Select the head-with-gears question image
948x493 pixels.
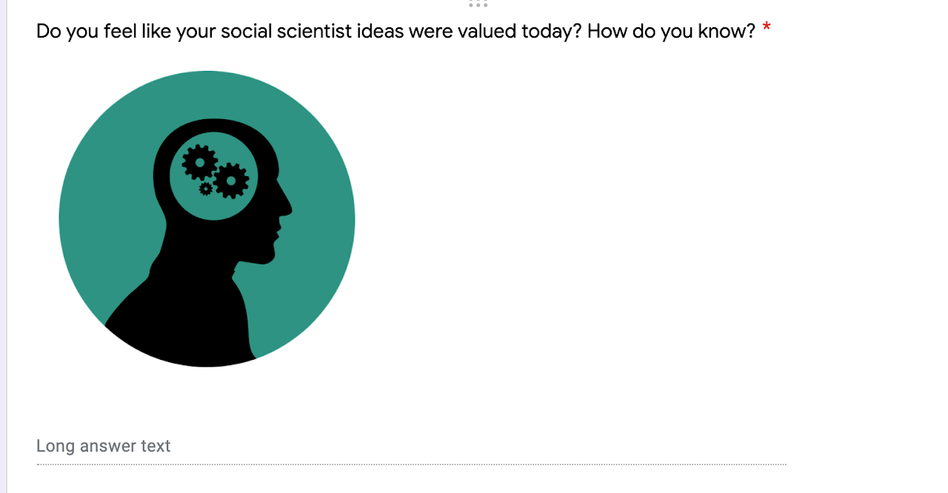[207, 219]
